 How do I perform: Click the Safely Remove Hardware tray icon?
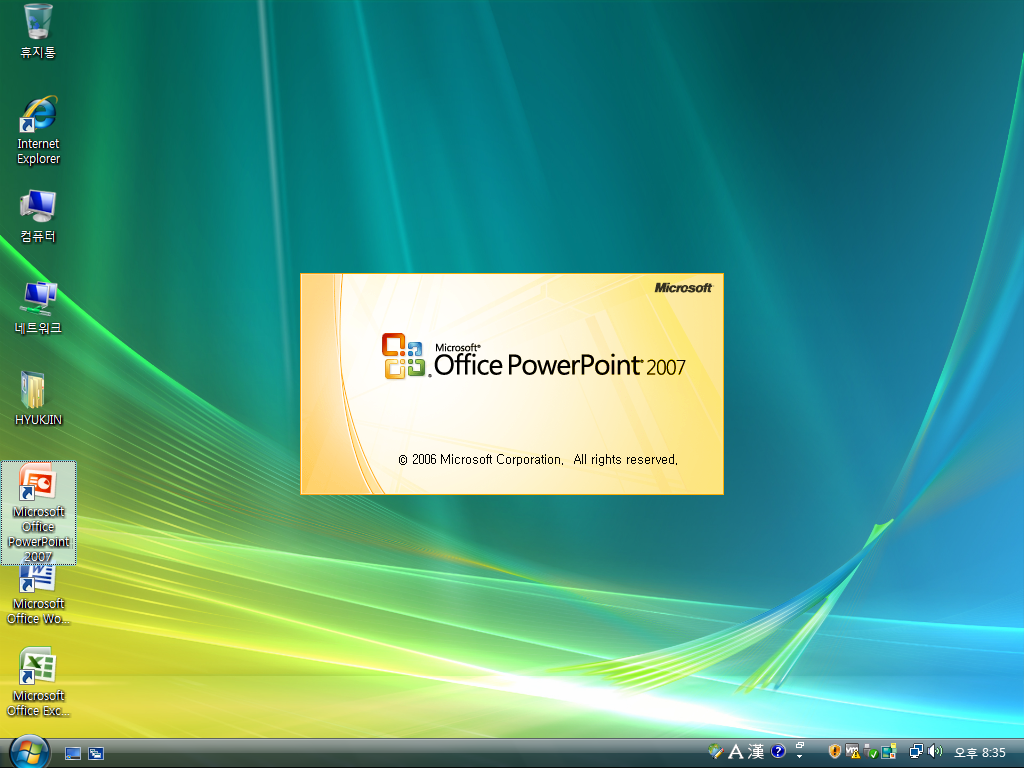[871, 752]
